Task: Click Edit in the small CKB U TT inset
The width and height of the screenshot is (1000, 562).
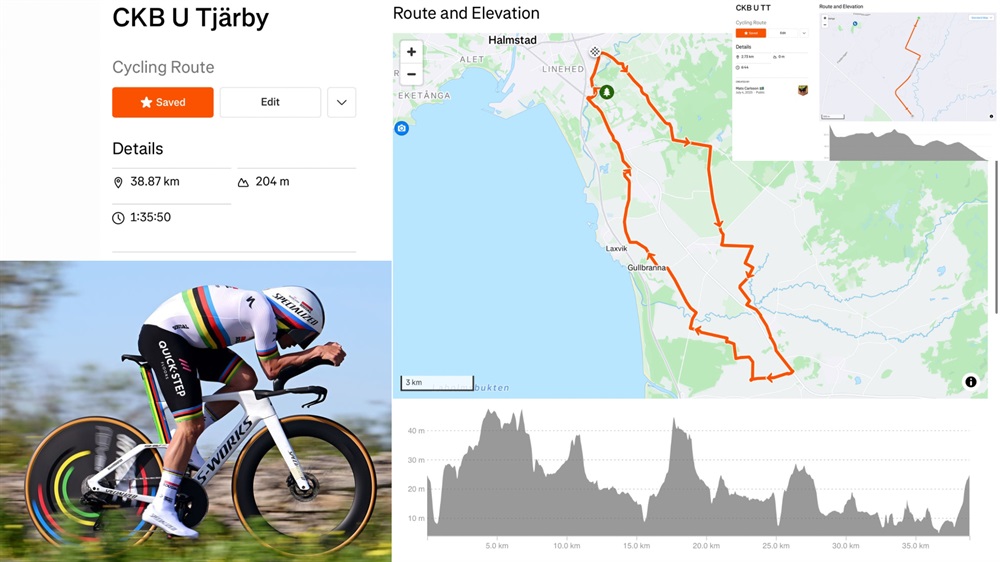Action: (x=783, y=33)
